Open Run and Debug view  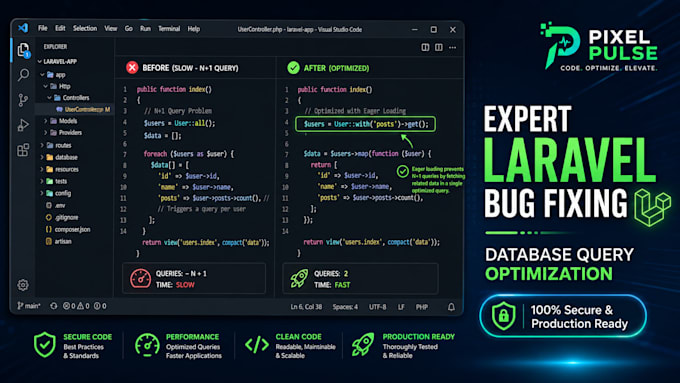[23, 125]
